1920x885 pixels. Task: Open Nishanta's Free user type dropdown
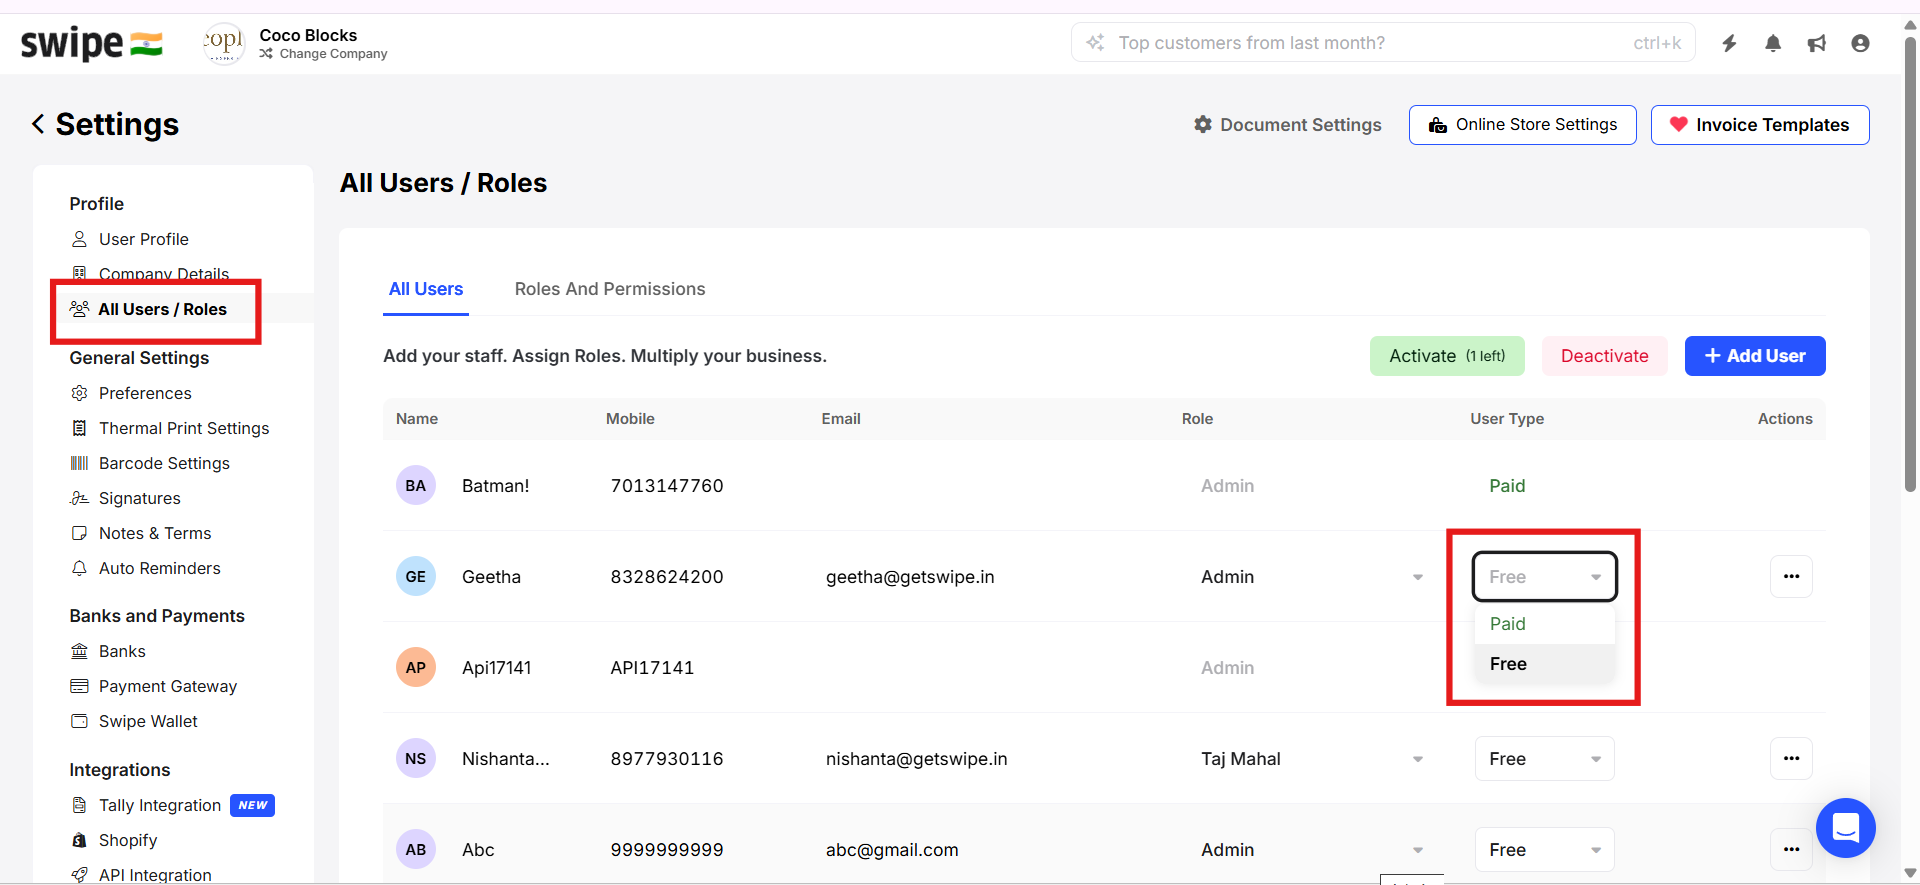(1544, 759)
